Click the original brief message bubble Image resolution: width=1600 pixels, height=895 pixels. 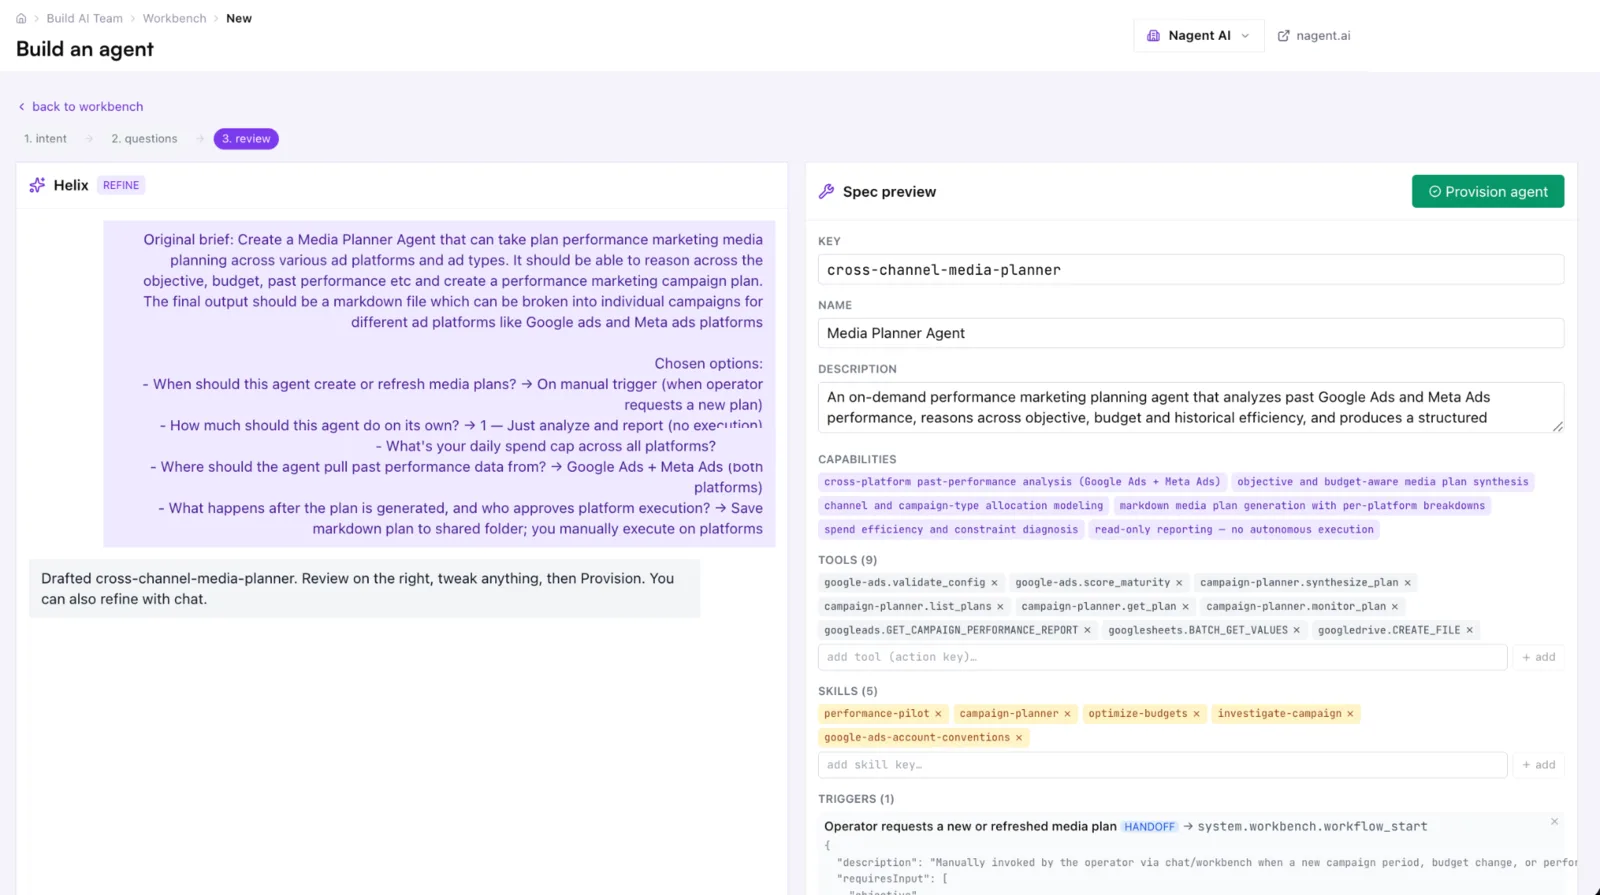point(439,384)
